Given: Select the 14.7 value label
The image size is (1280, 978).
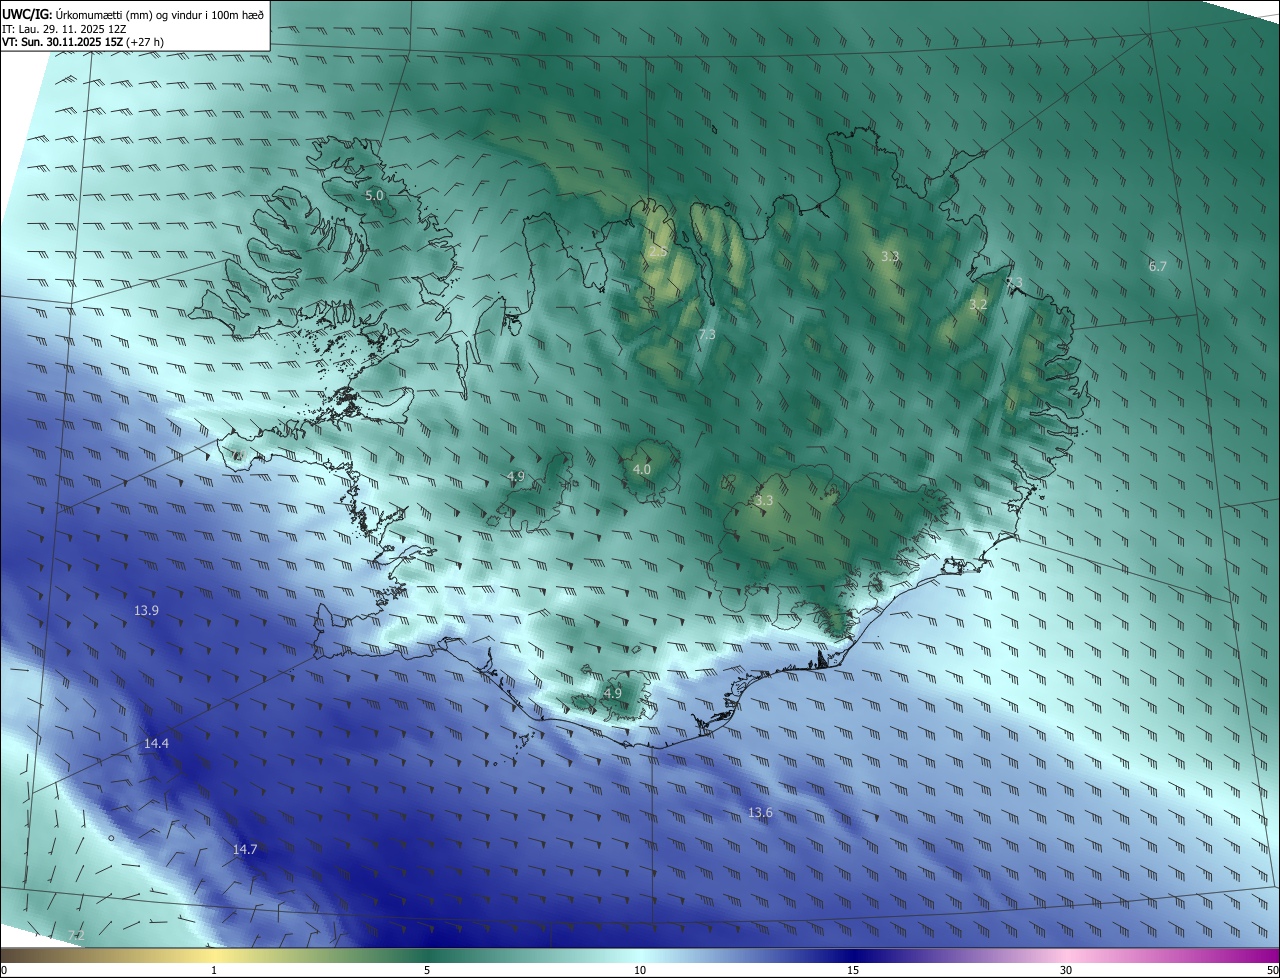Looking at the screenshot, I should coord(245,850).
